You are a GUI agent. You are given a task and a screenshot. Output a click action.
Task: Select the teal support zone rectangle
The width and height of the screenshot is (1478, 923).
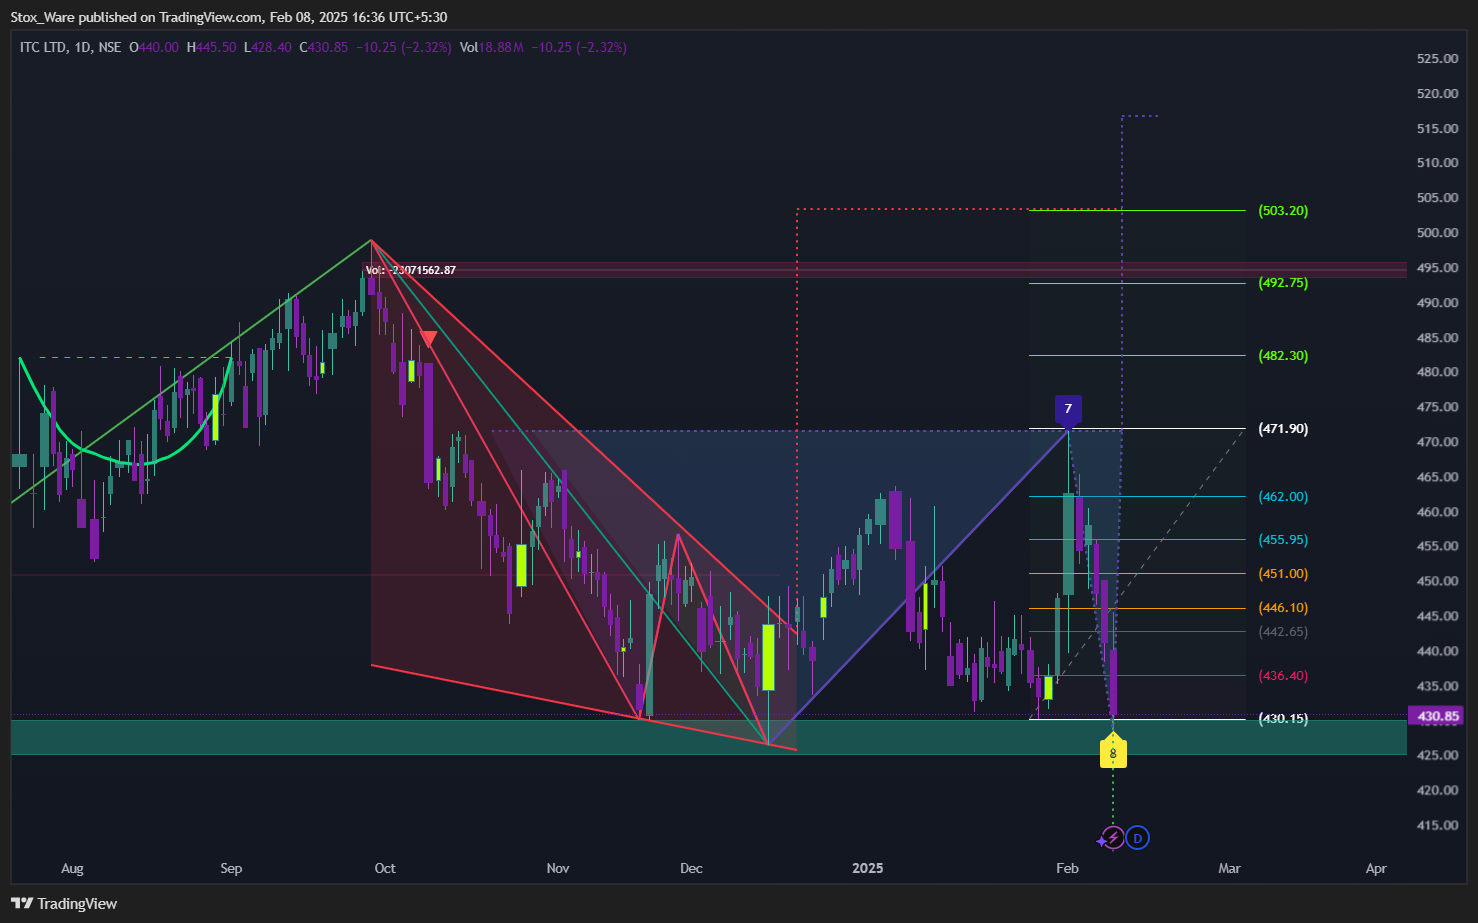click(x=708, y=737)
